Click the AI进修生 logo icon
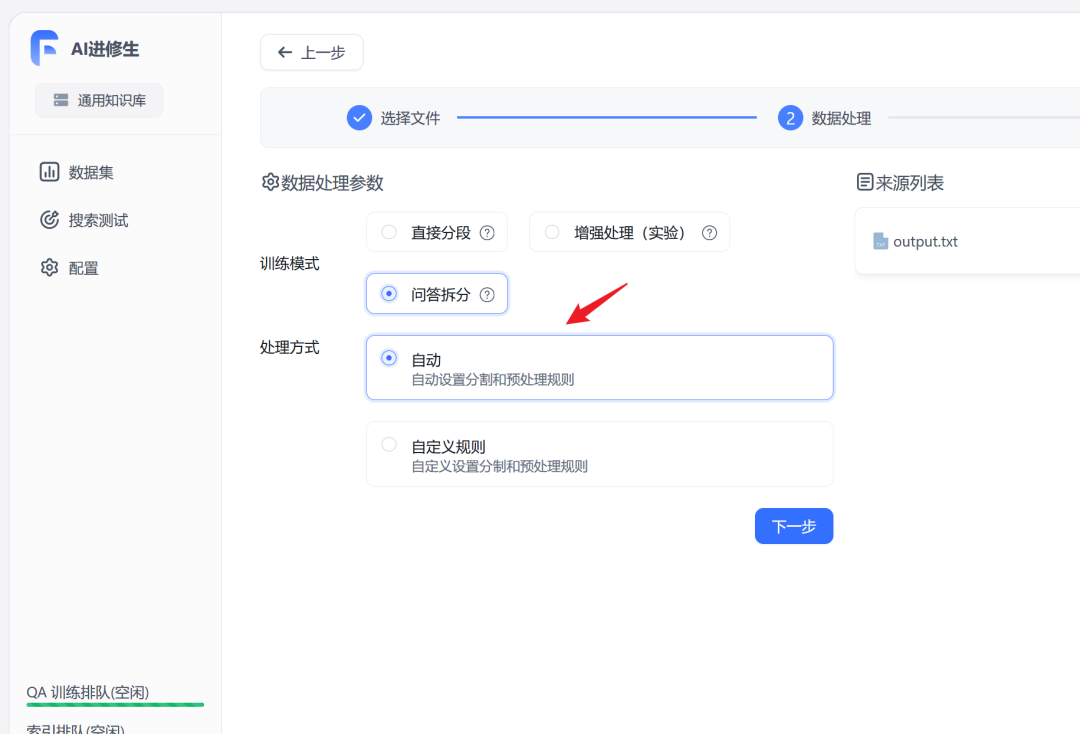Image resolution: width=1080 pixels, height=734 pixels. [x=44, y=48]
